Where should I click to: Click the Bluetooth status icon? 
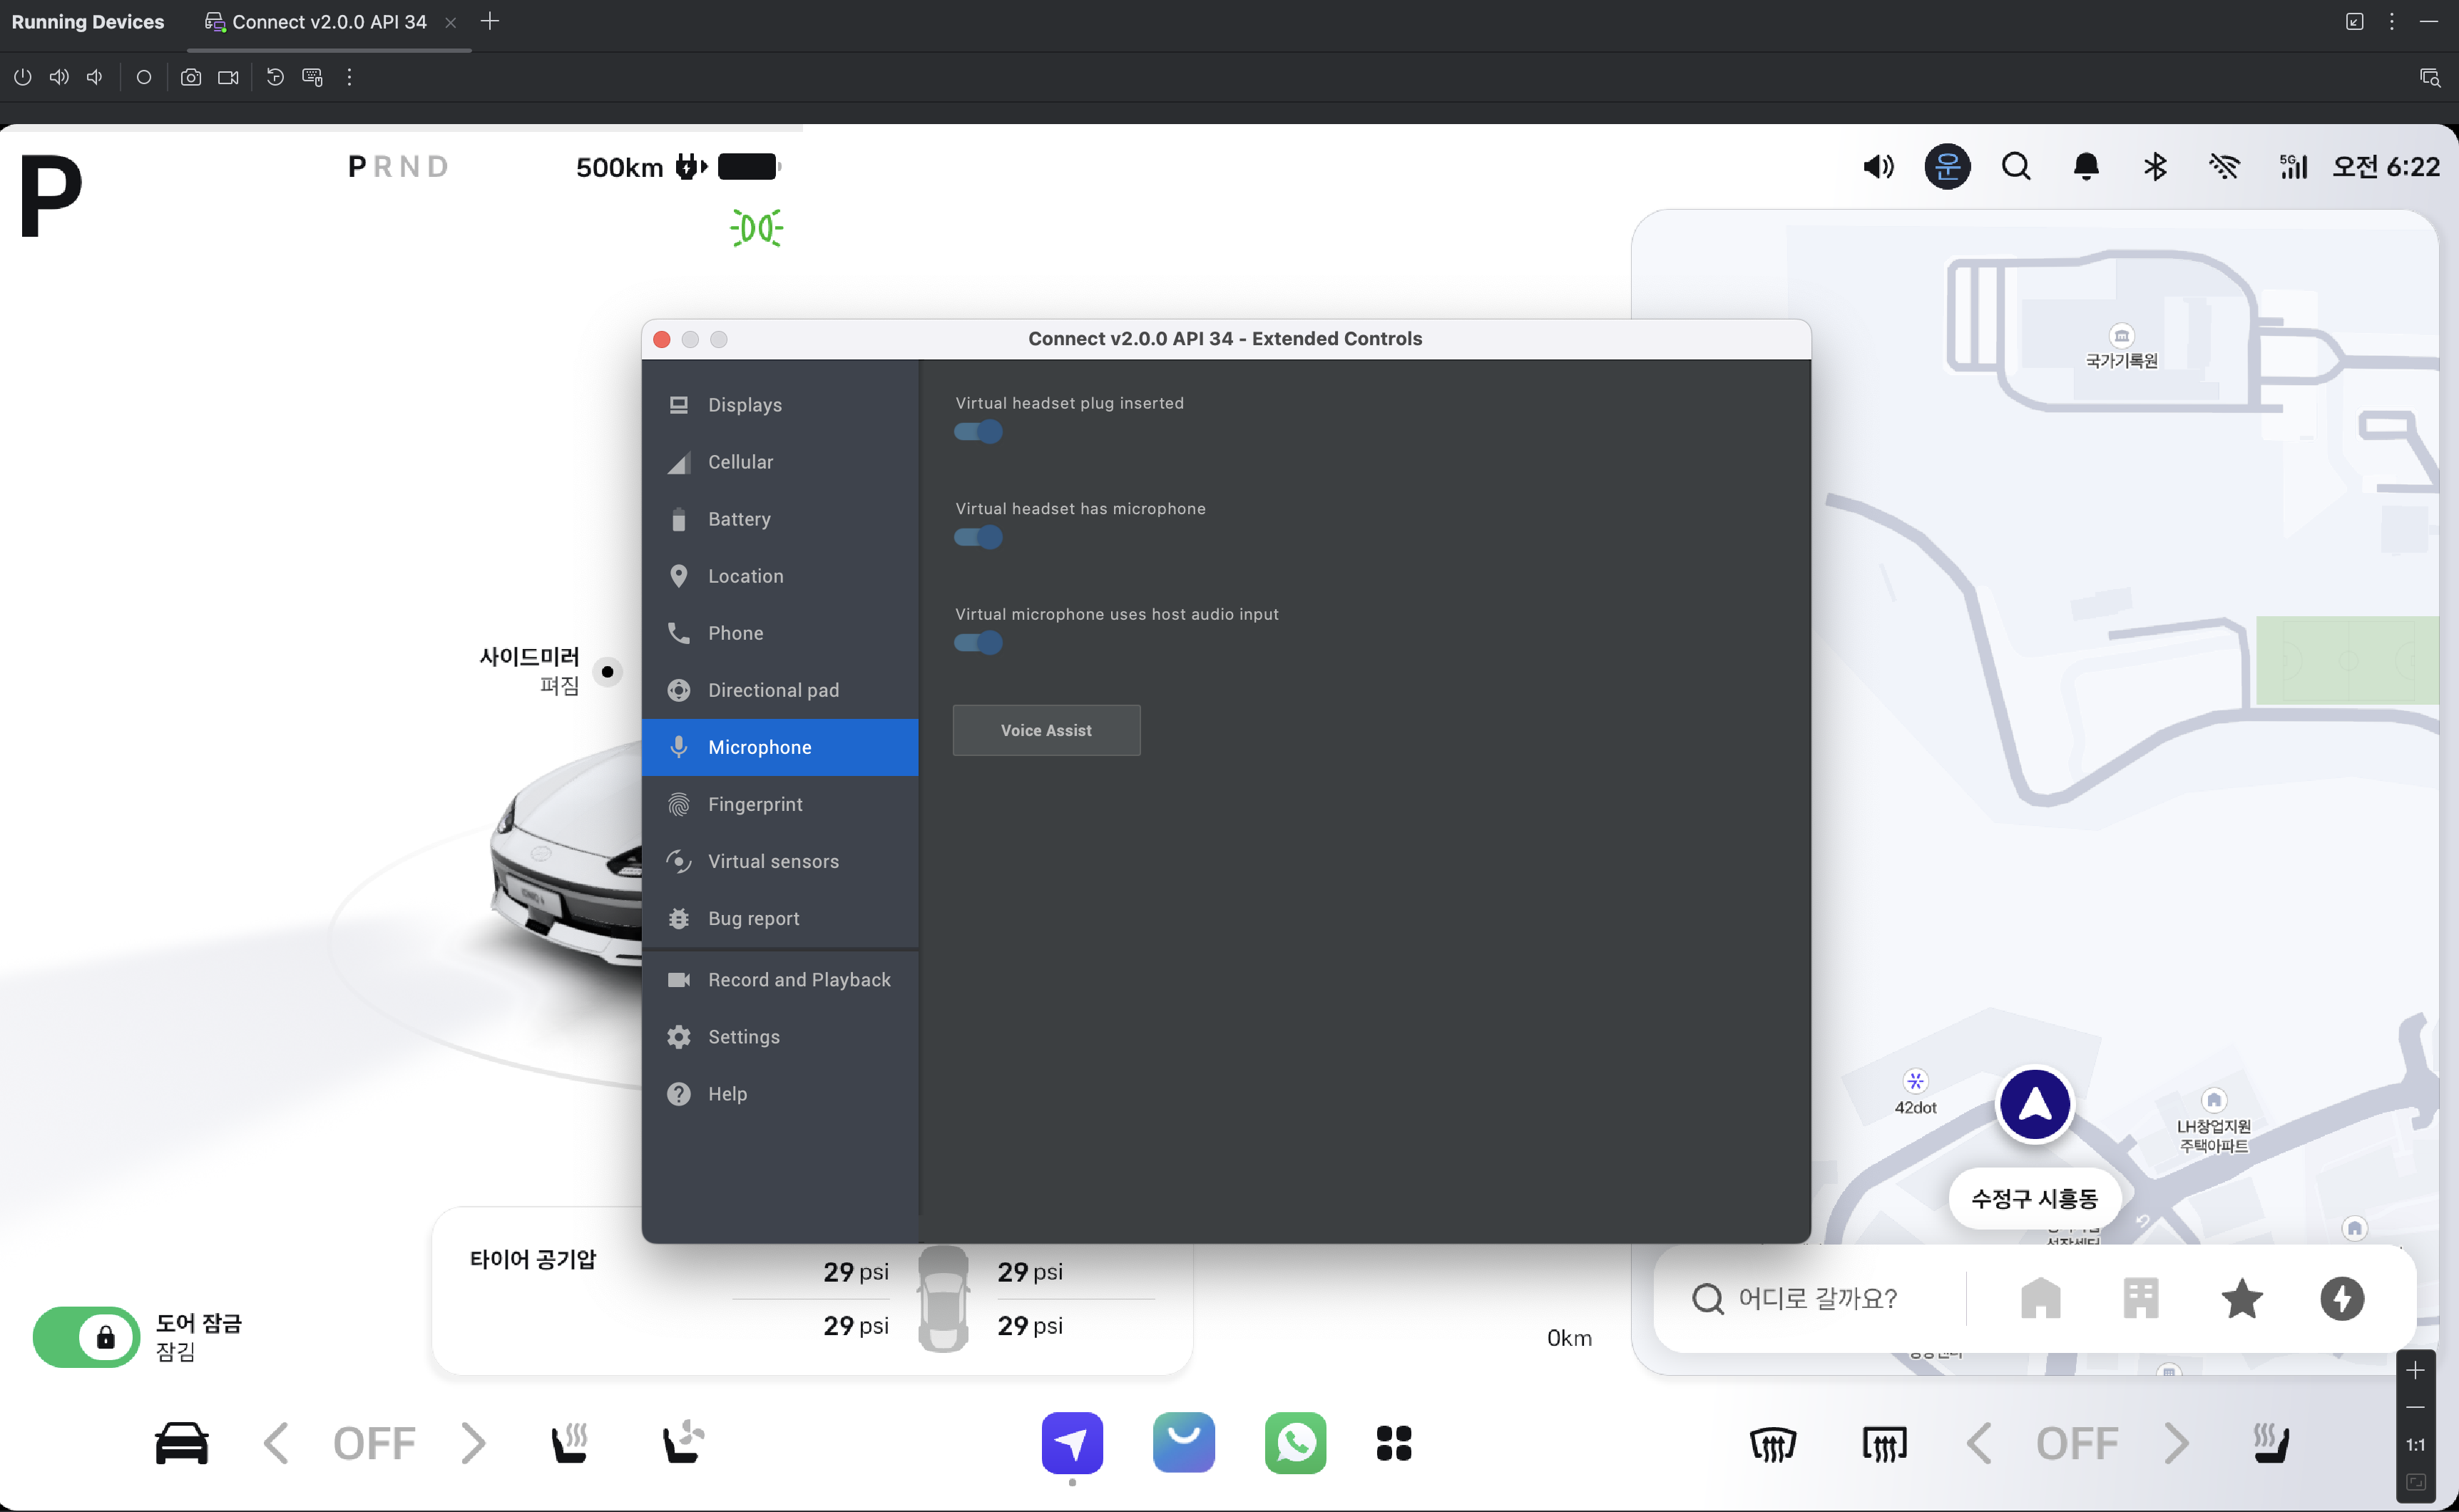[2155, 166]
